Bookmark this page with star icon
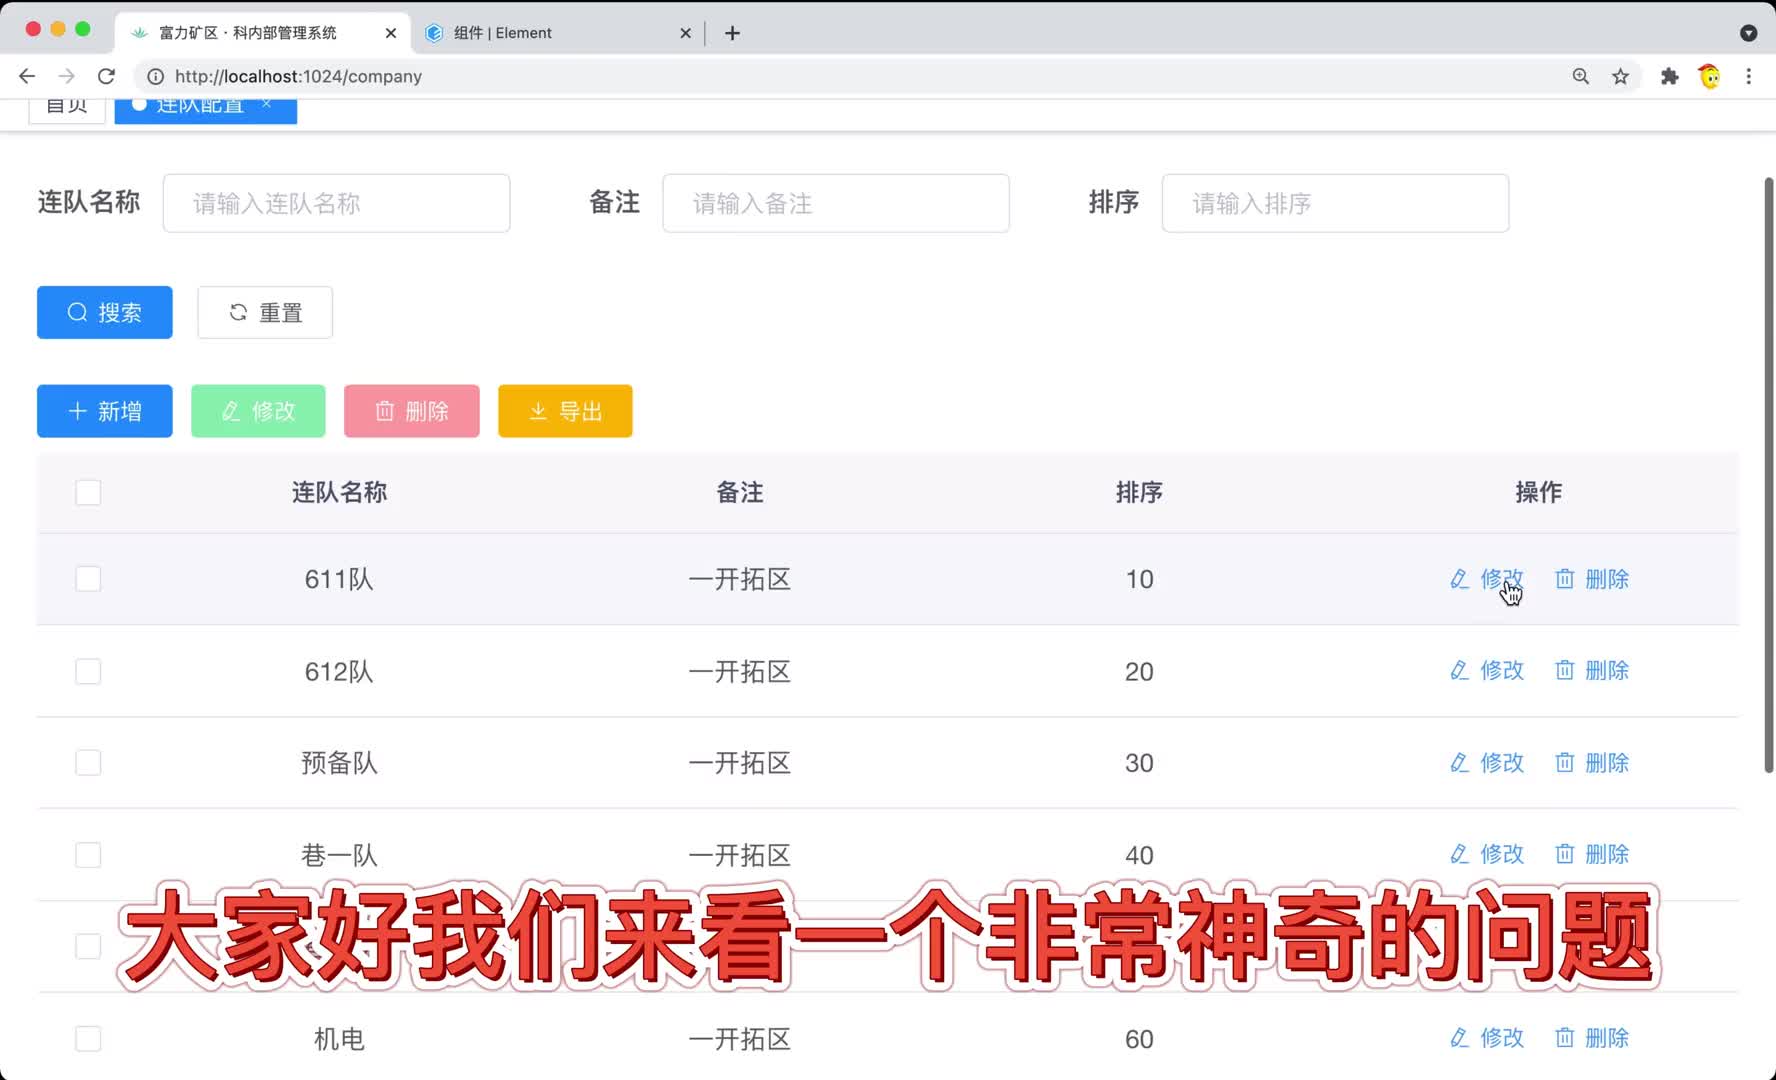This screenshot has height=1080, width=1776. (1621, 76)
